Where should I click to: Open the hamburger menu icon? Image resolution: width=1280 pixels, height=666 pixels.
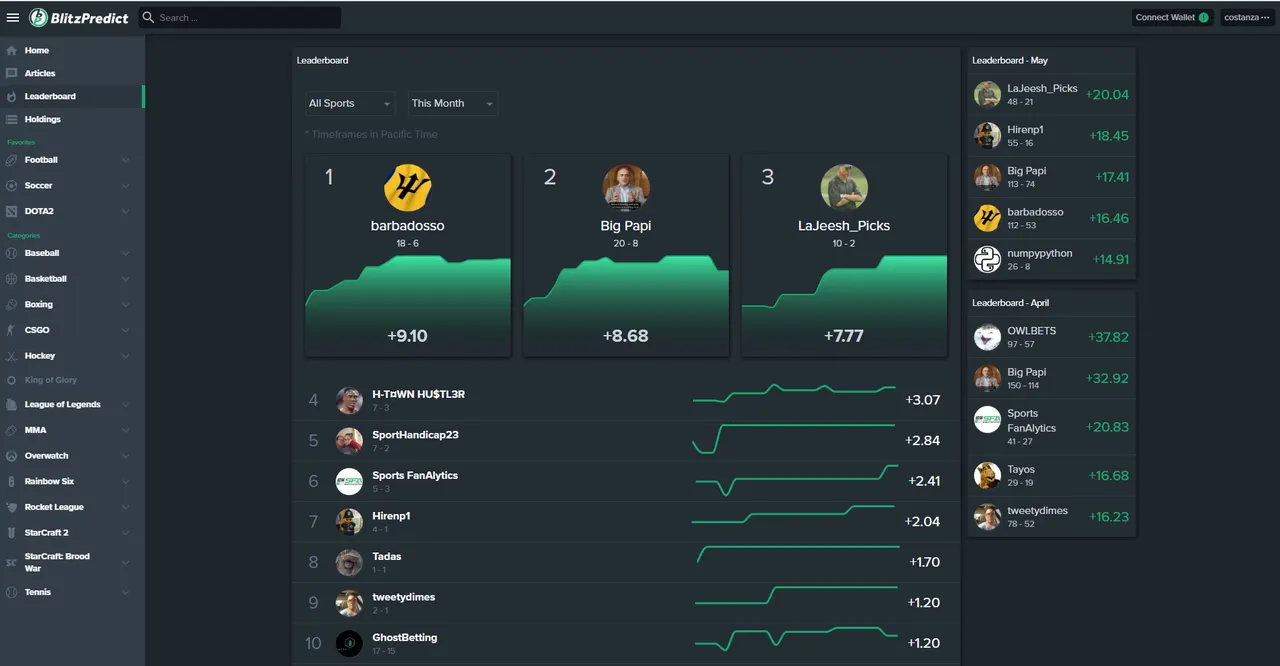click(x=13, y=17)
